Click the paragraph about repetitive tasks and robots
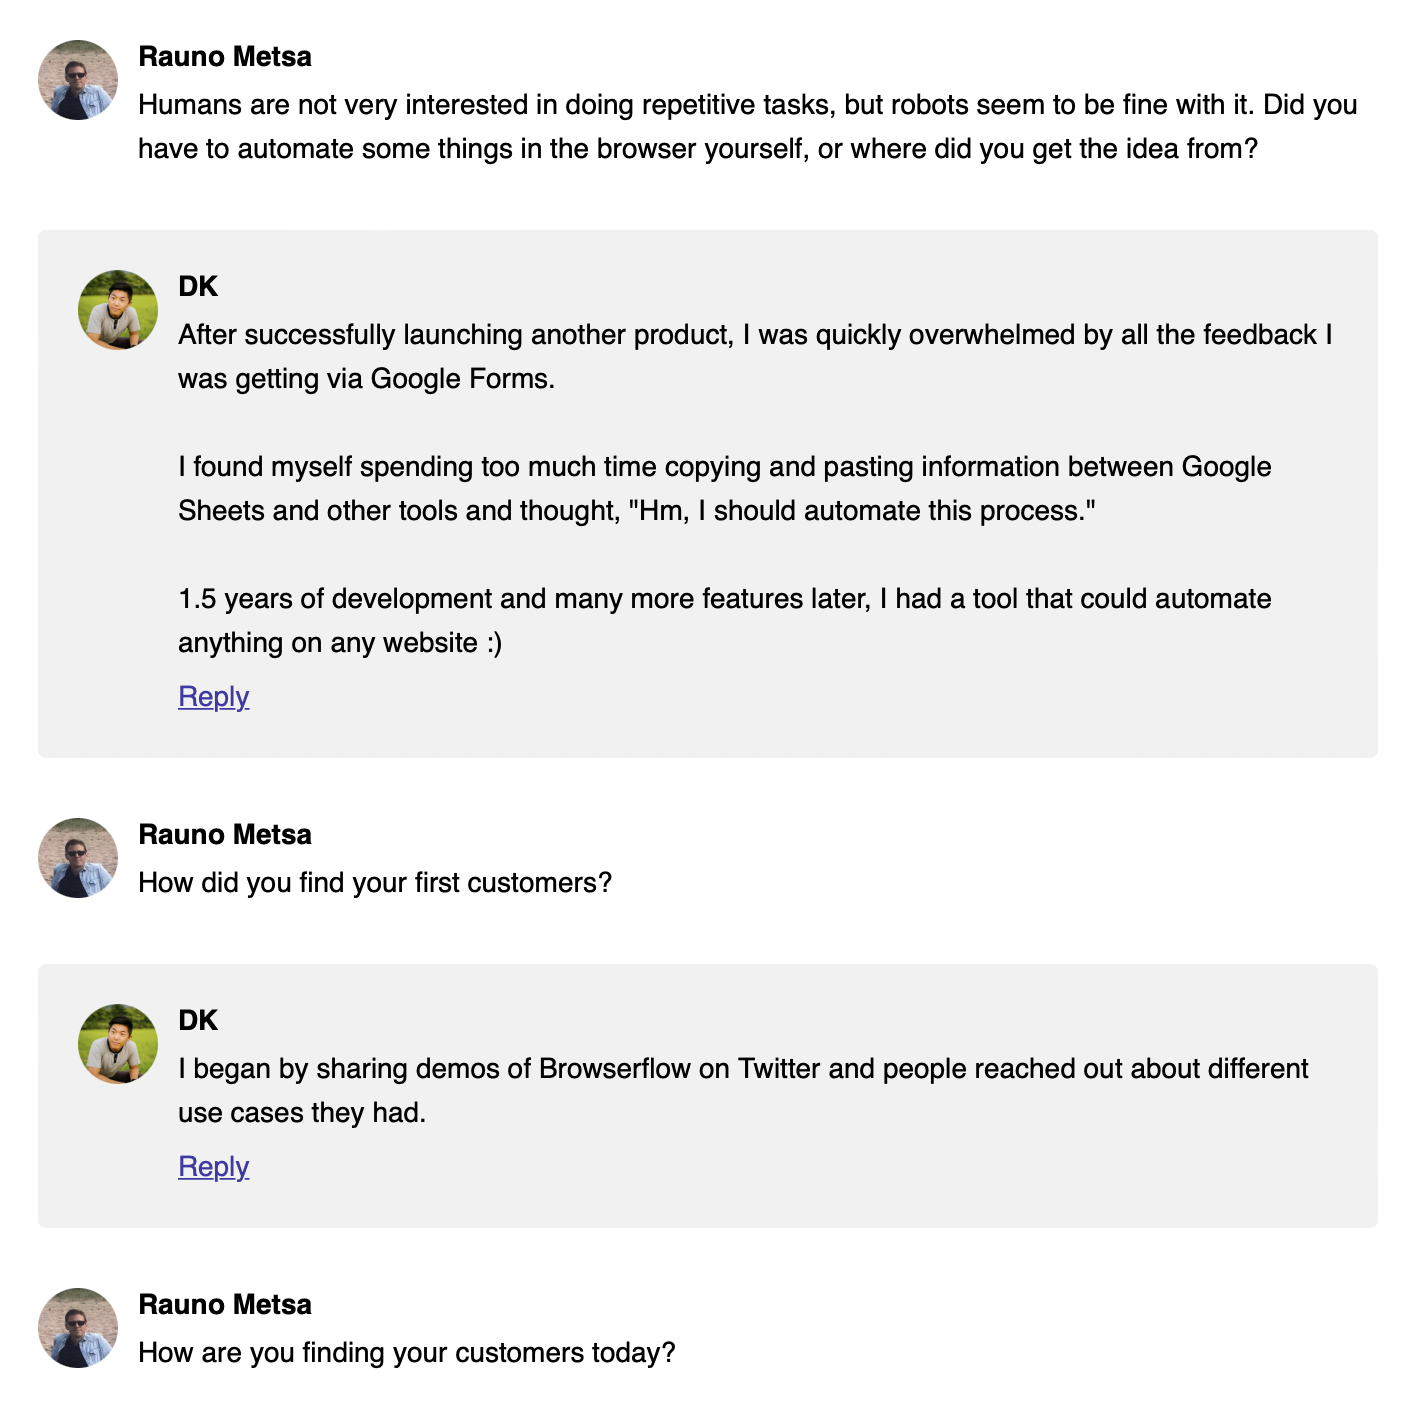The image size is (1418, 1410). click(748, 127)
